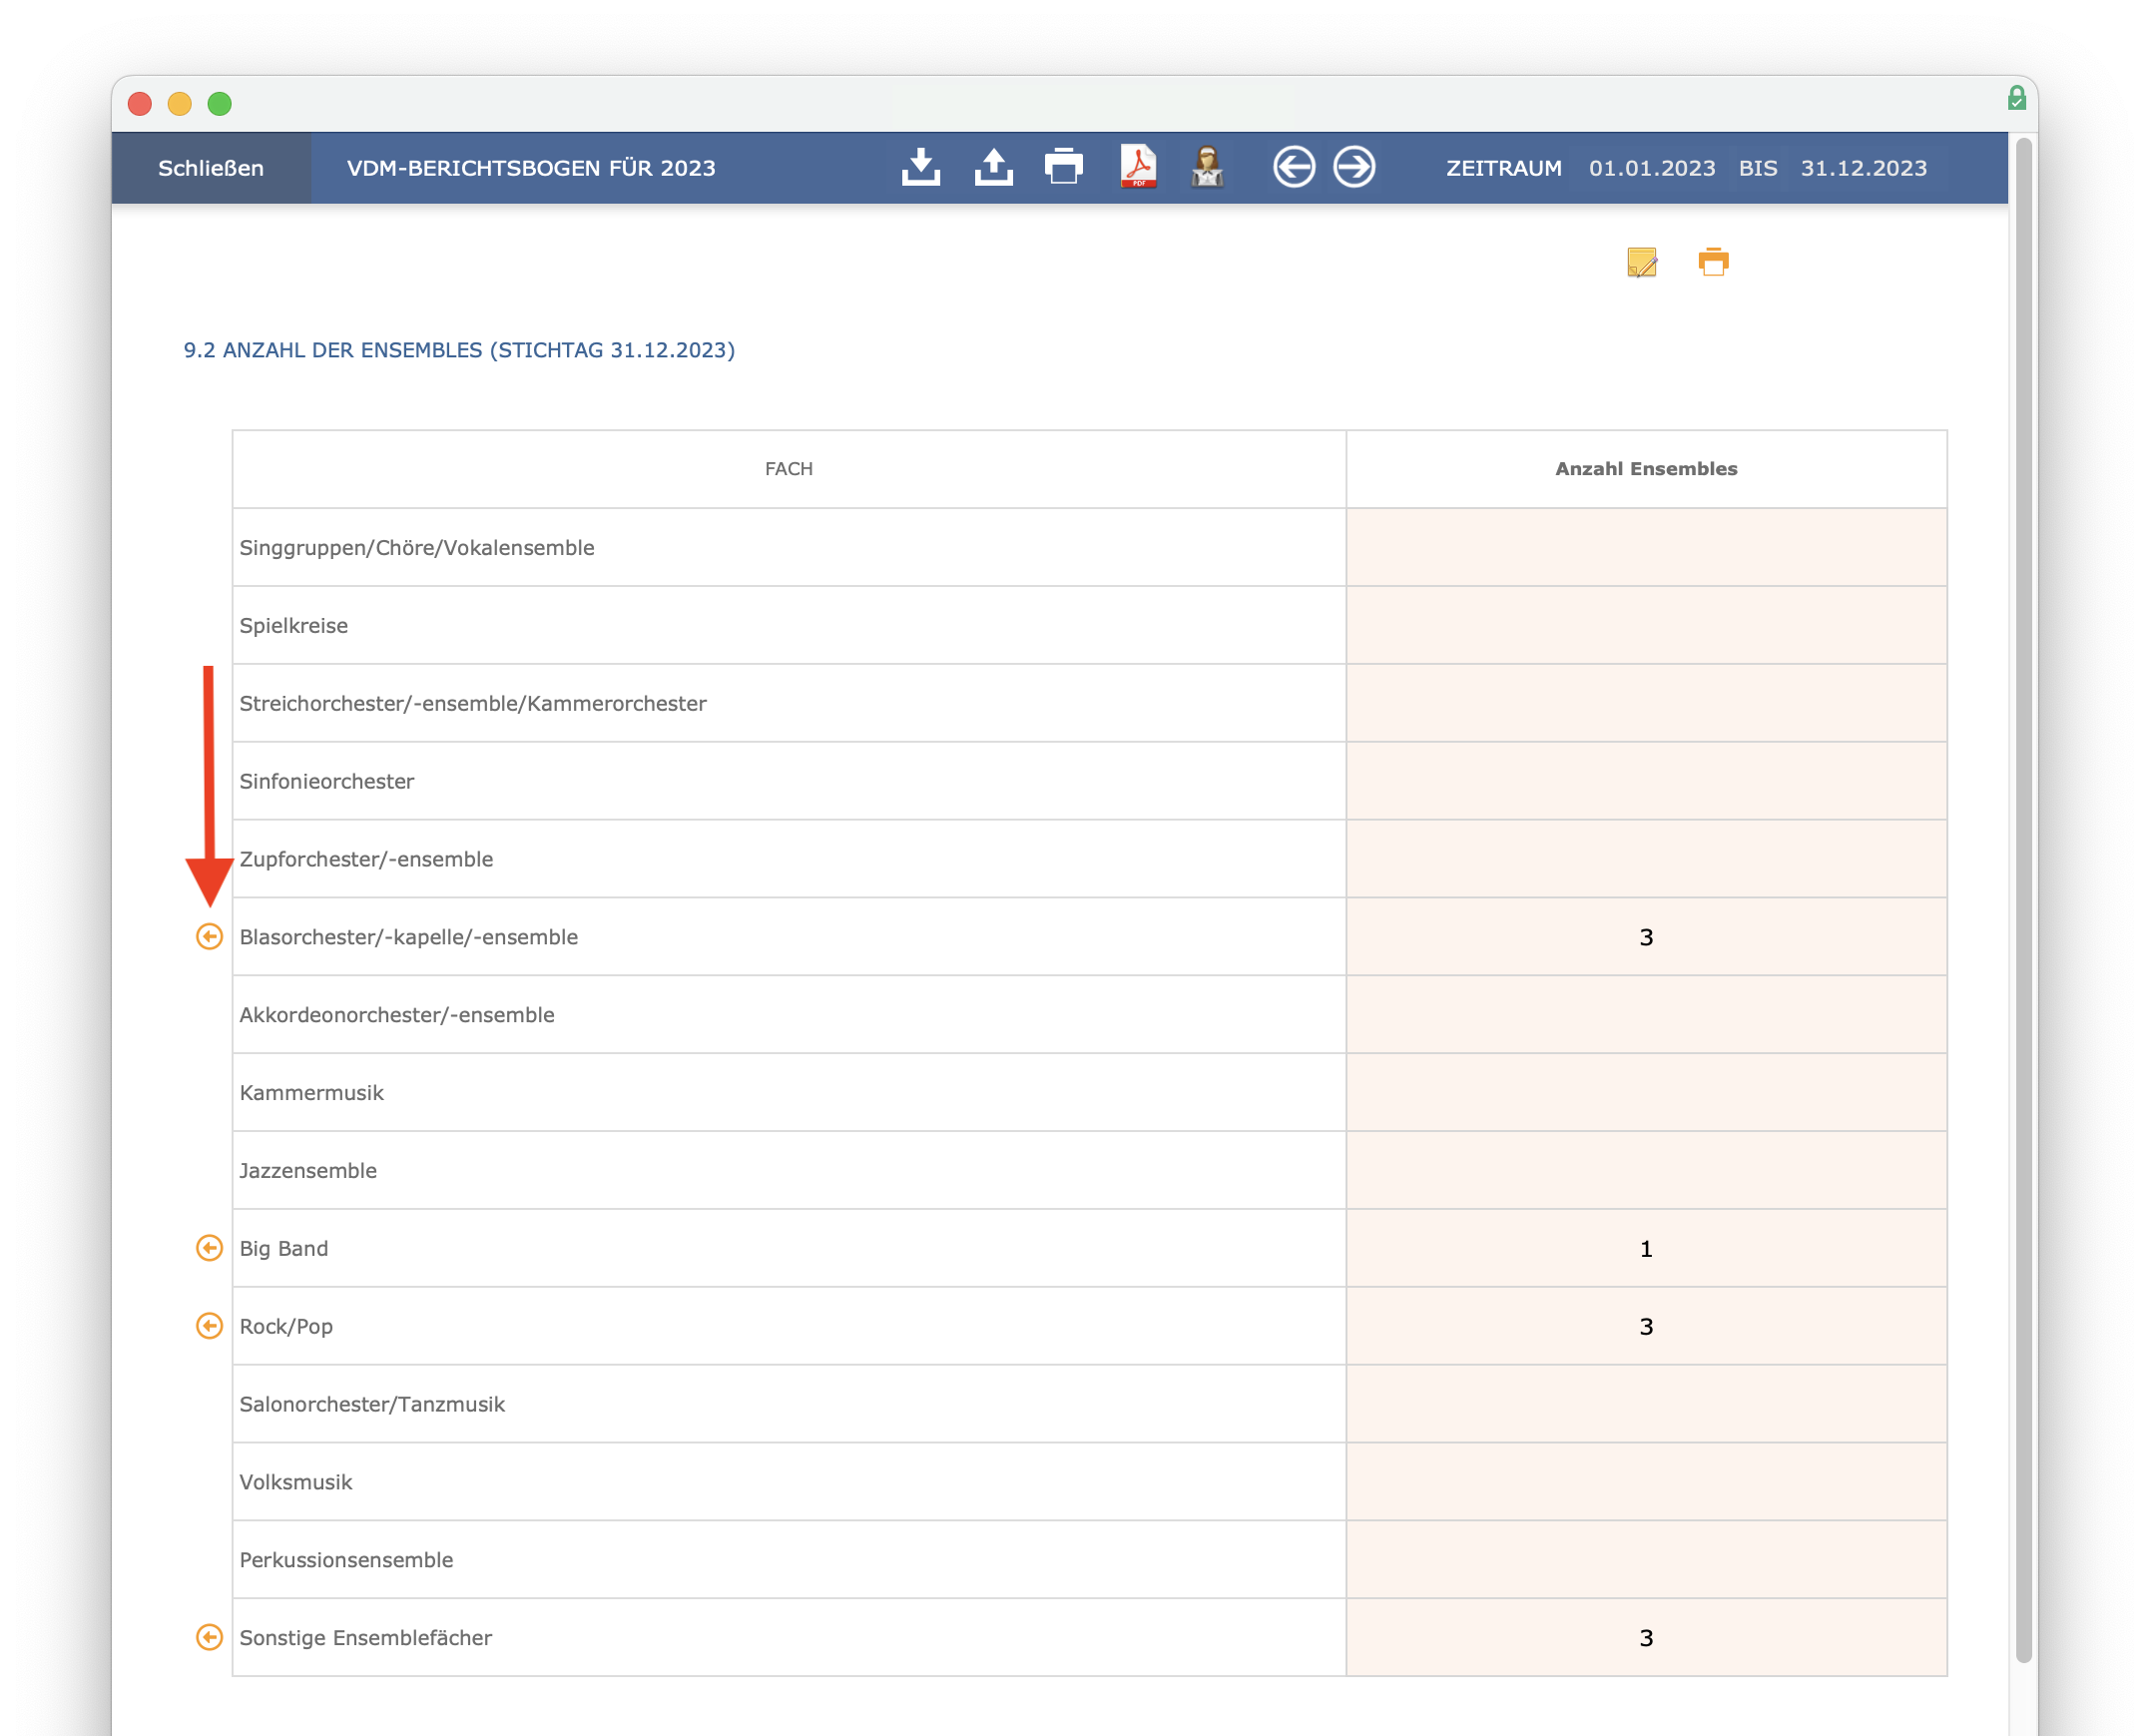This screenshot has width=2150, height=1736.
Task: Click the user/contact icon in toolbar
Action: 1206,169
